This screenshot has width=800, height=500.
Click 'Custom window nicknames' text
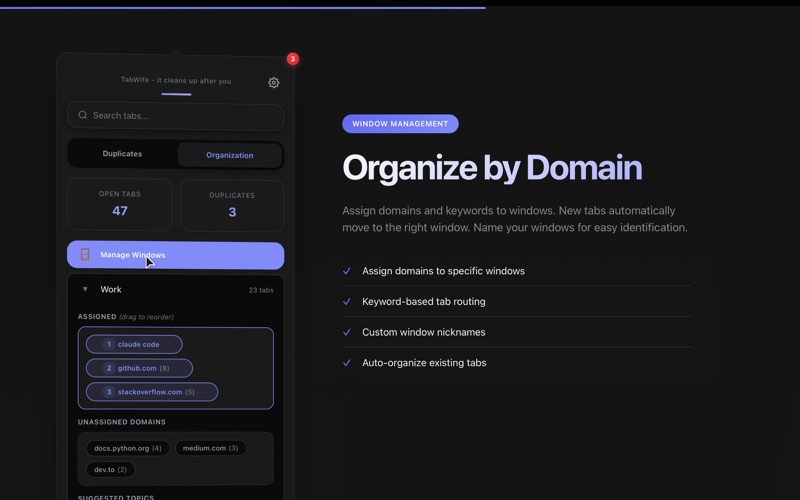click(x=423, y=332)
